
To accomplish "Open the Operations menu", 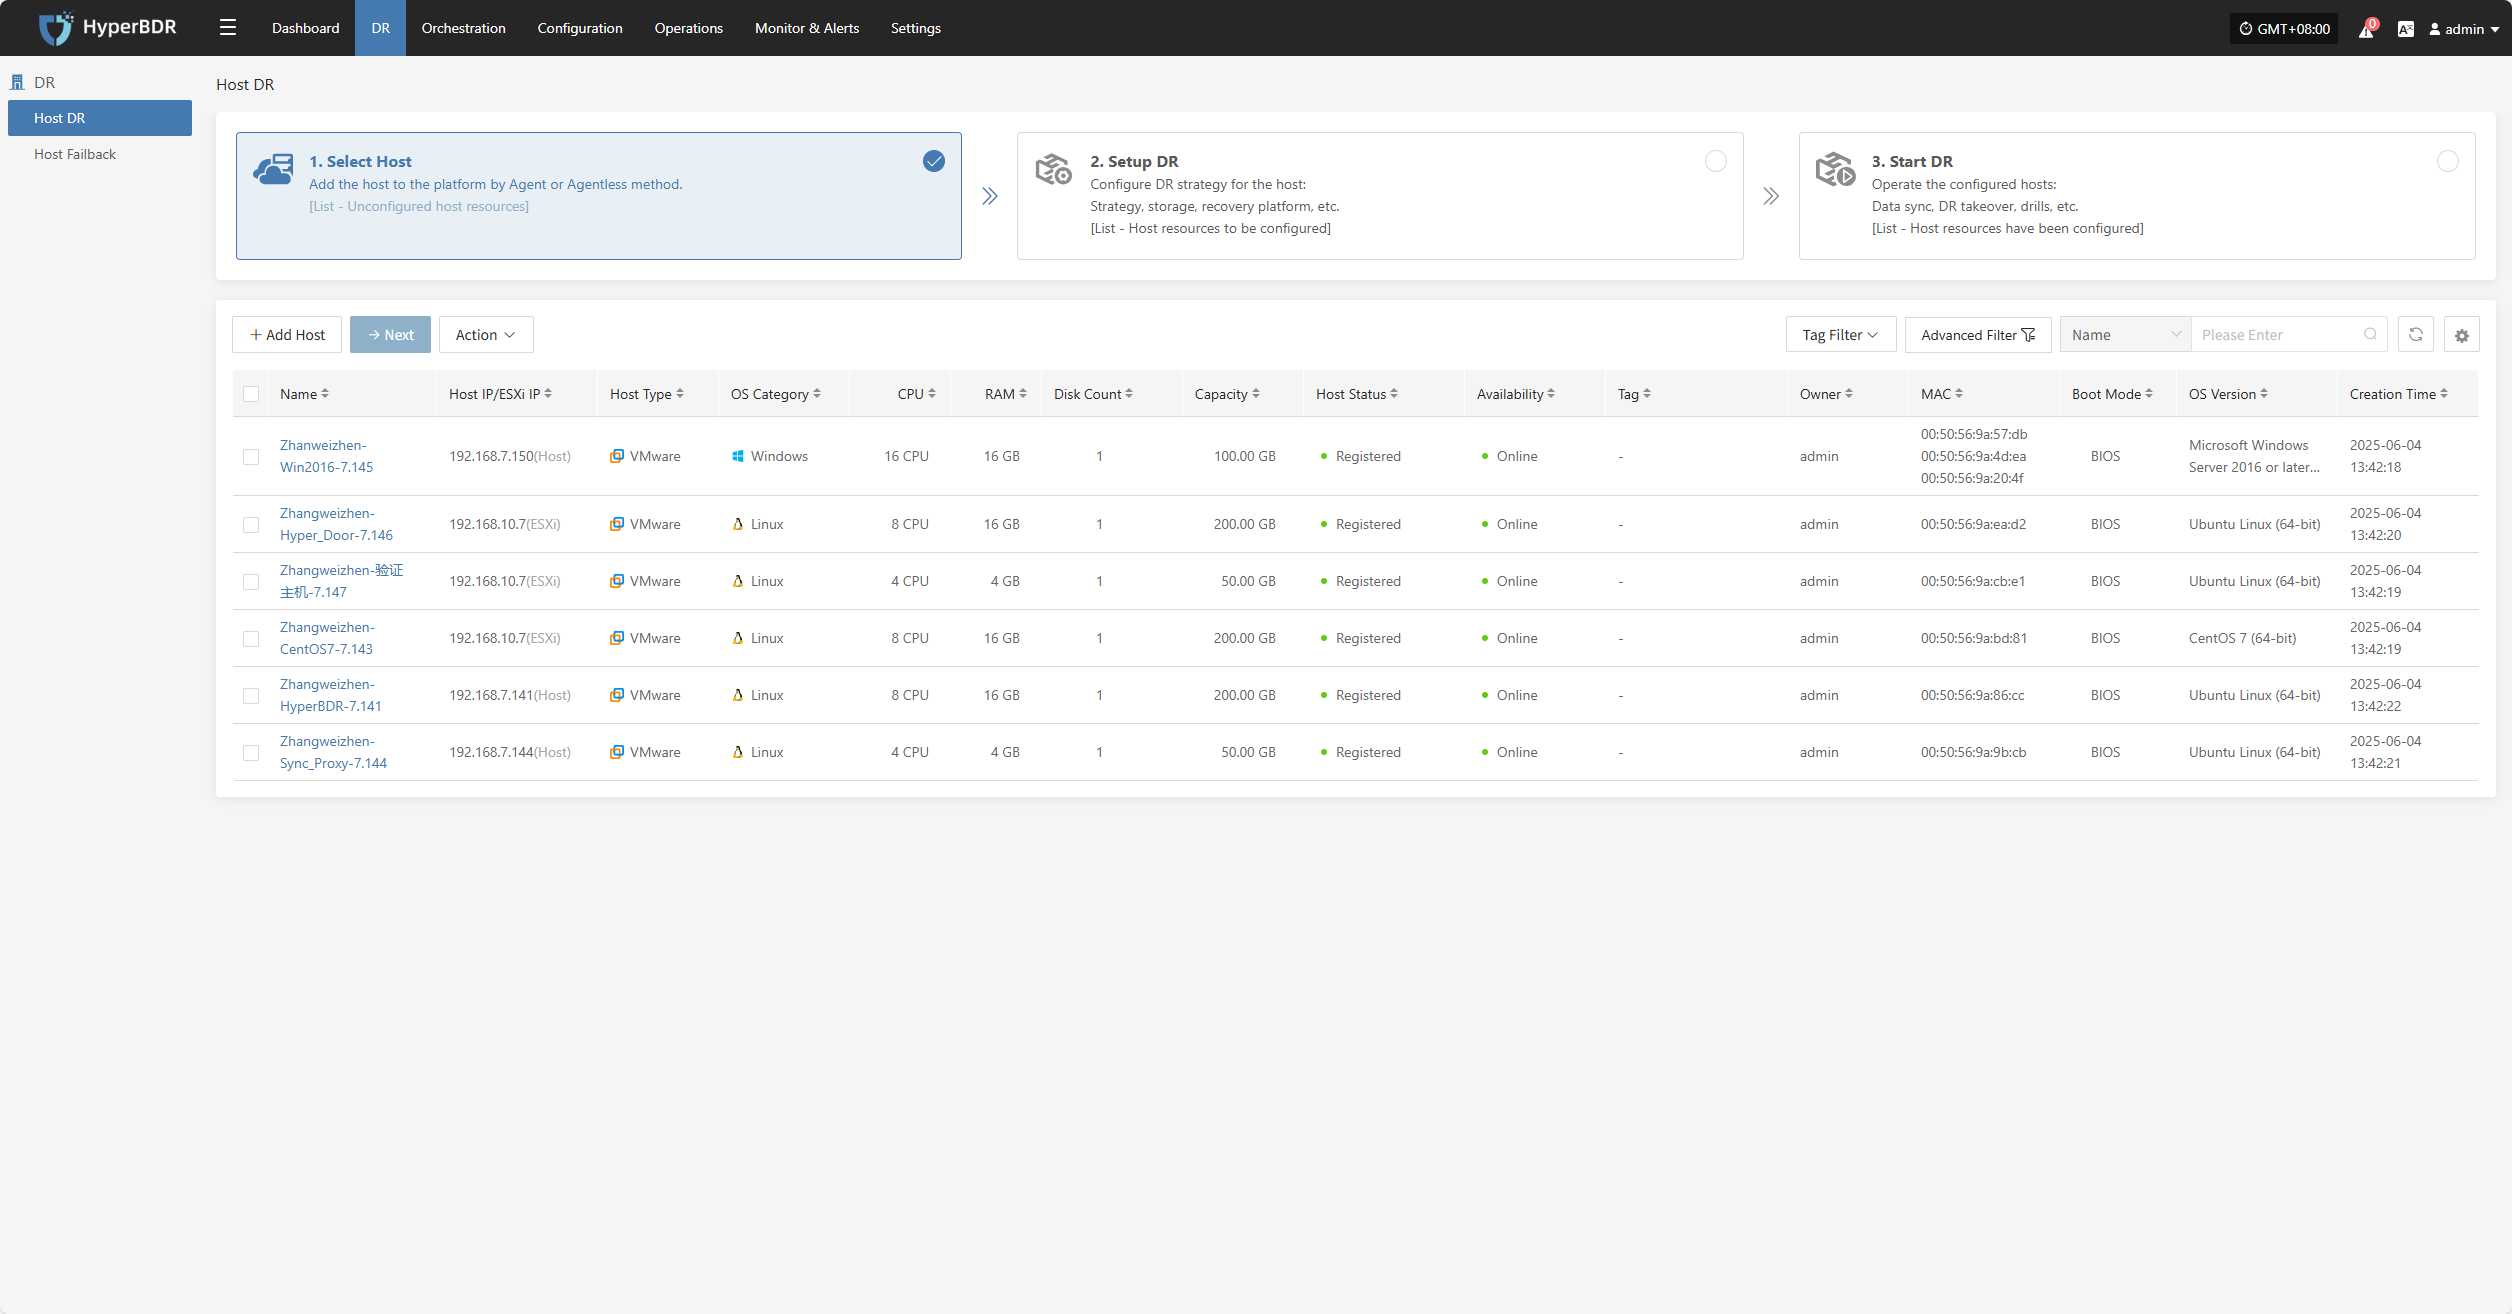I will pyautogui.click(x=688, y=28).
